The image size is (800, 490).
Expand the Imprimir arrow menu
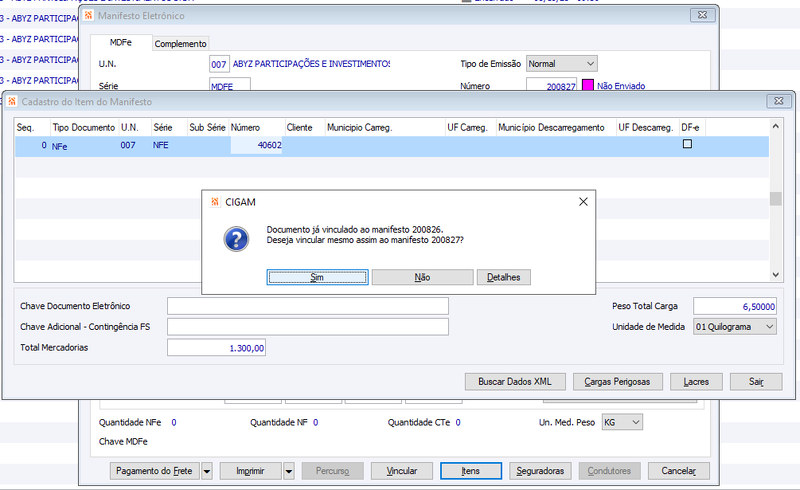pos(289,471)
